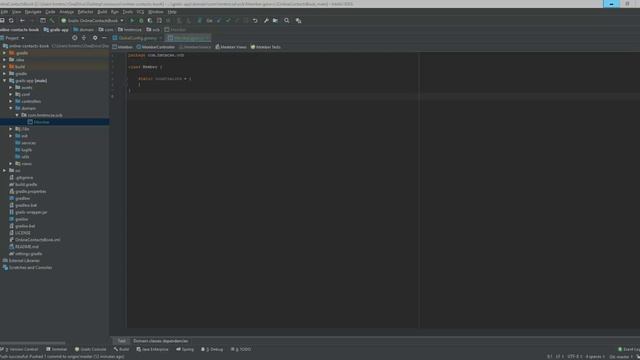
Task: Open the TODO tool window
Action: pyautogui.click(x=241, y=349)
